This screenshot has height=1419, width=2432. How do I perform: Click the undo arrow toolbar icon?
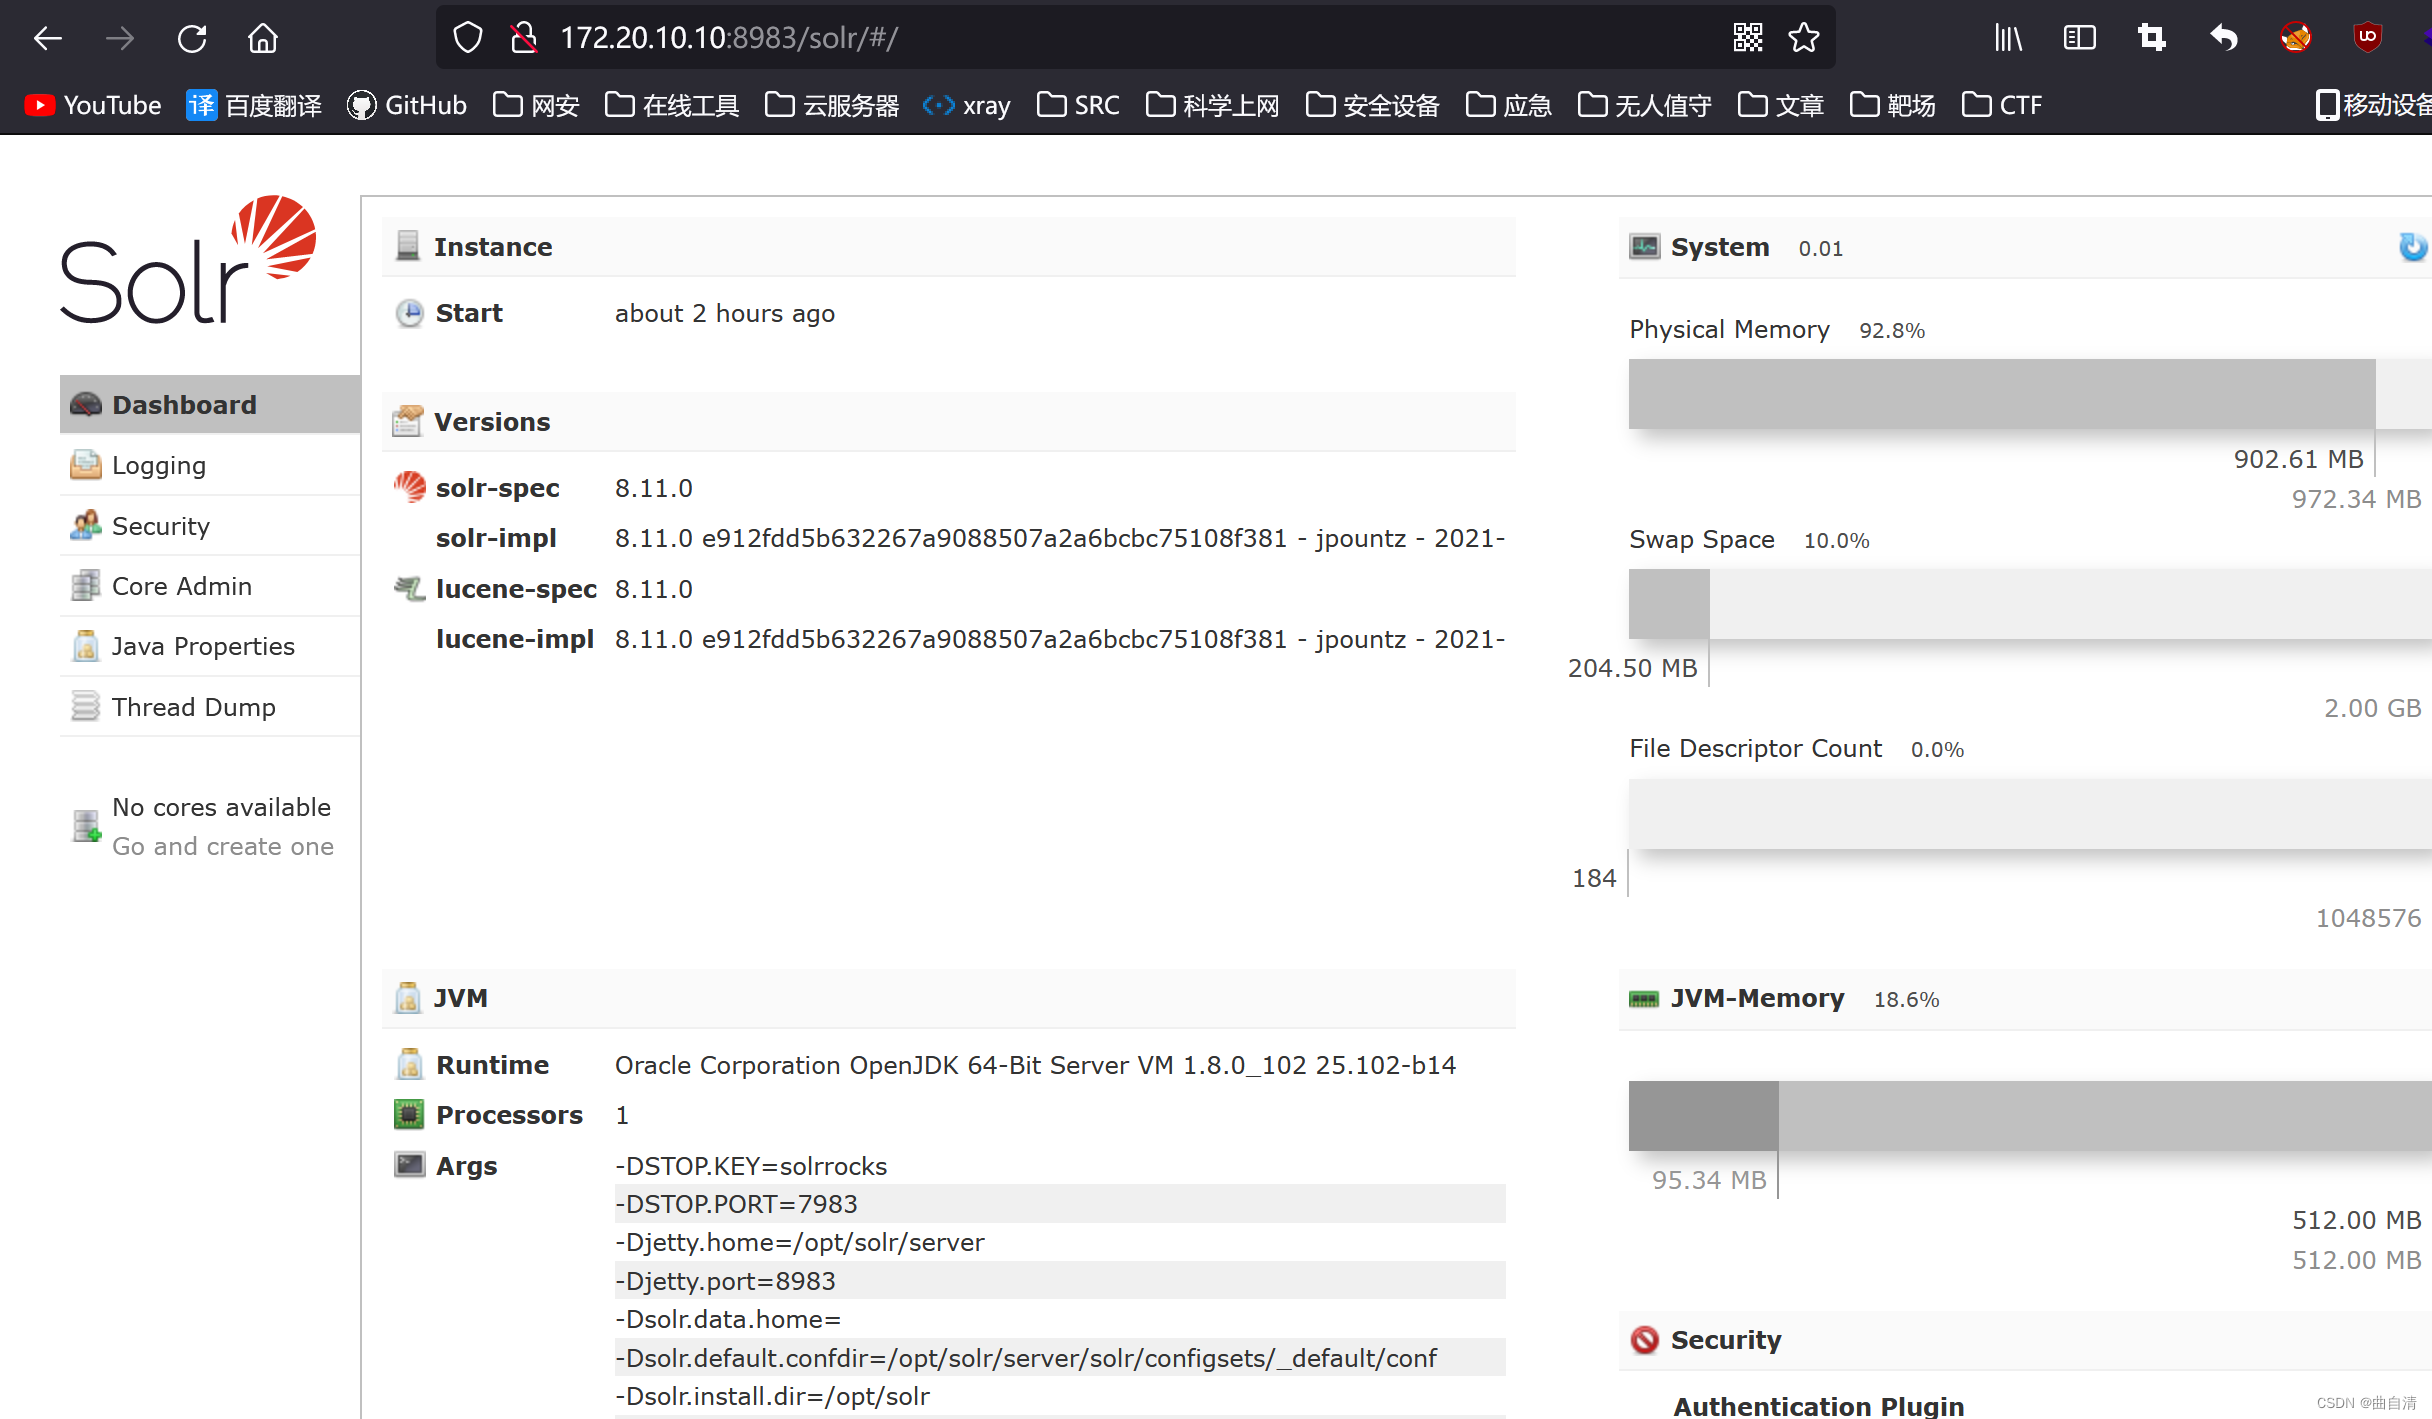(2223, 38)
